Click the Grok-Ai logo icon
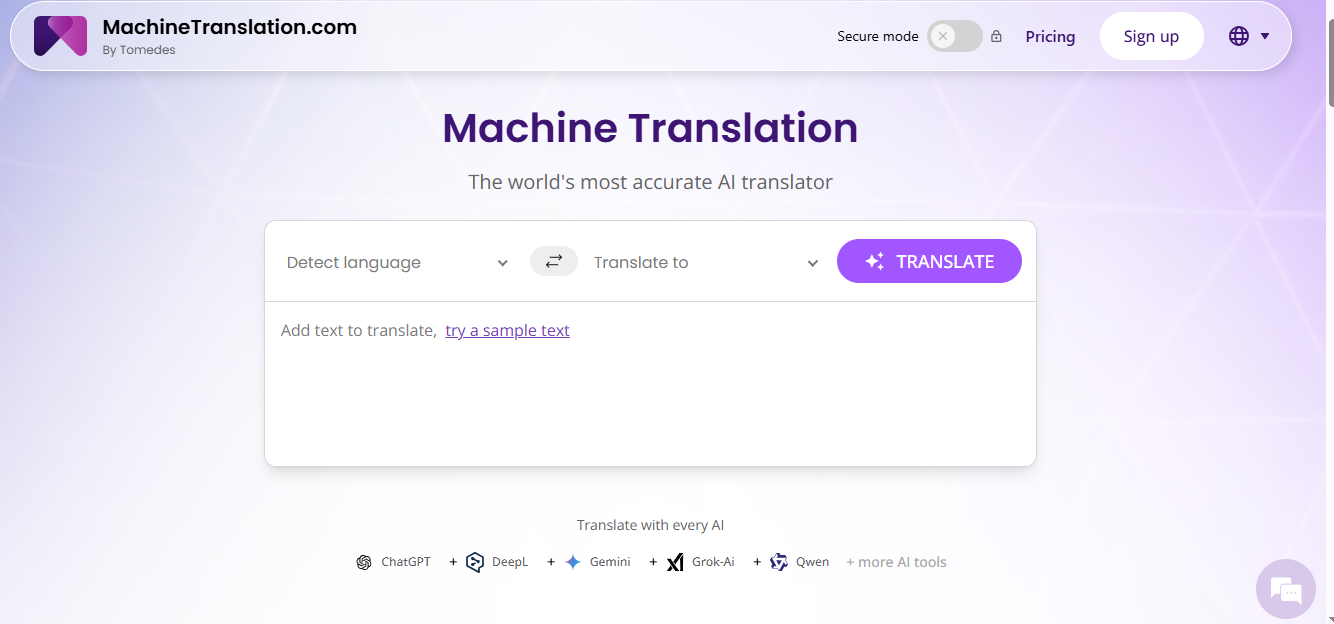The height and width of the screenshot is (624, 1334). (675, 562)
